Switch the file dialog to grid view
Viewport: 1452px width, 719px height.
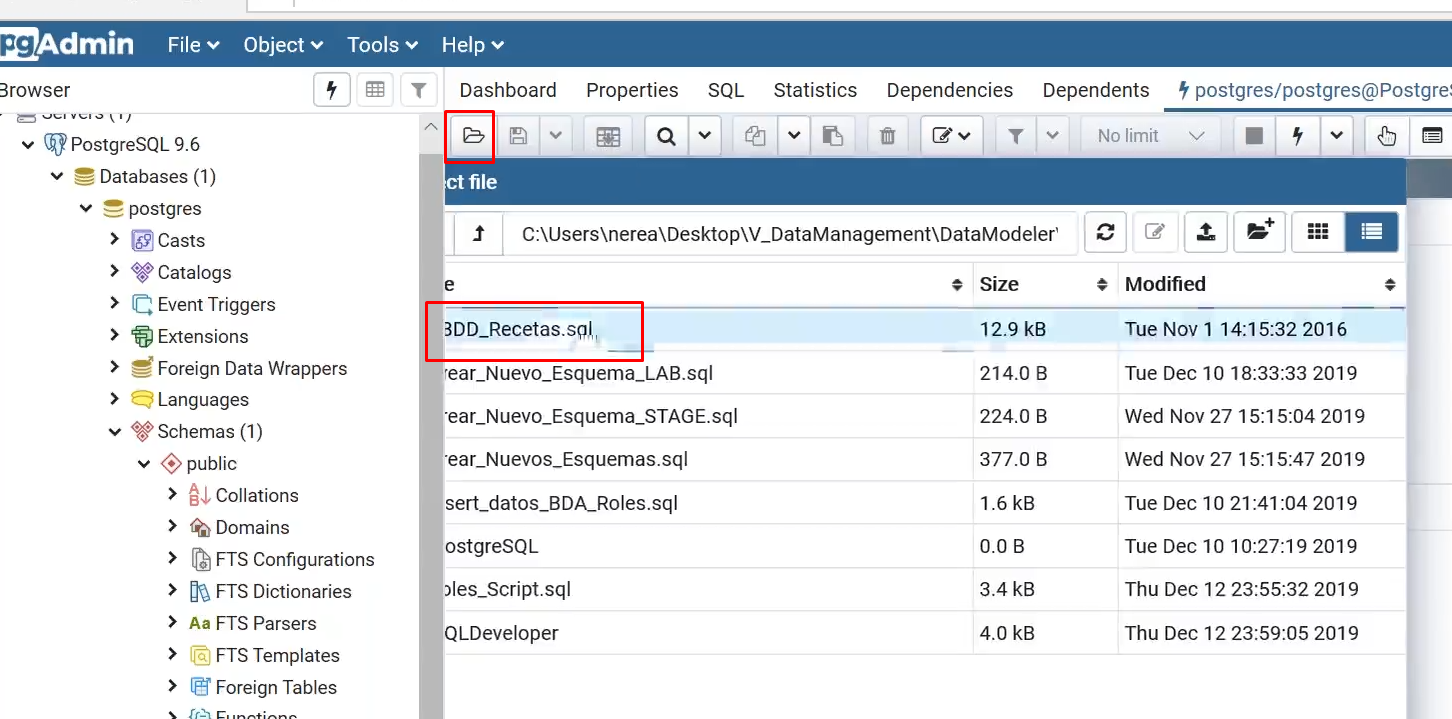tap(1317, 232)
